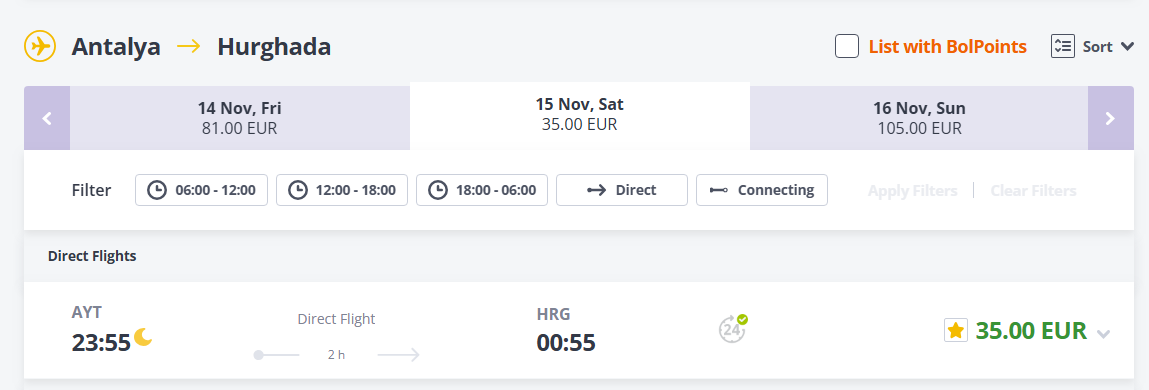Toggle the 06:00 - 12:00 time filter

click(202, 190)
